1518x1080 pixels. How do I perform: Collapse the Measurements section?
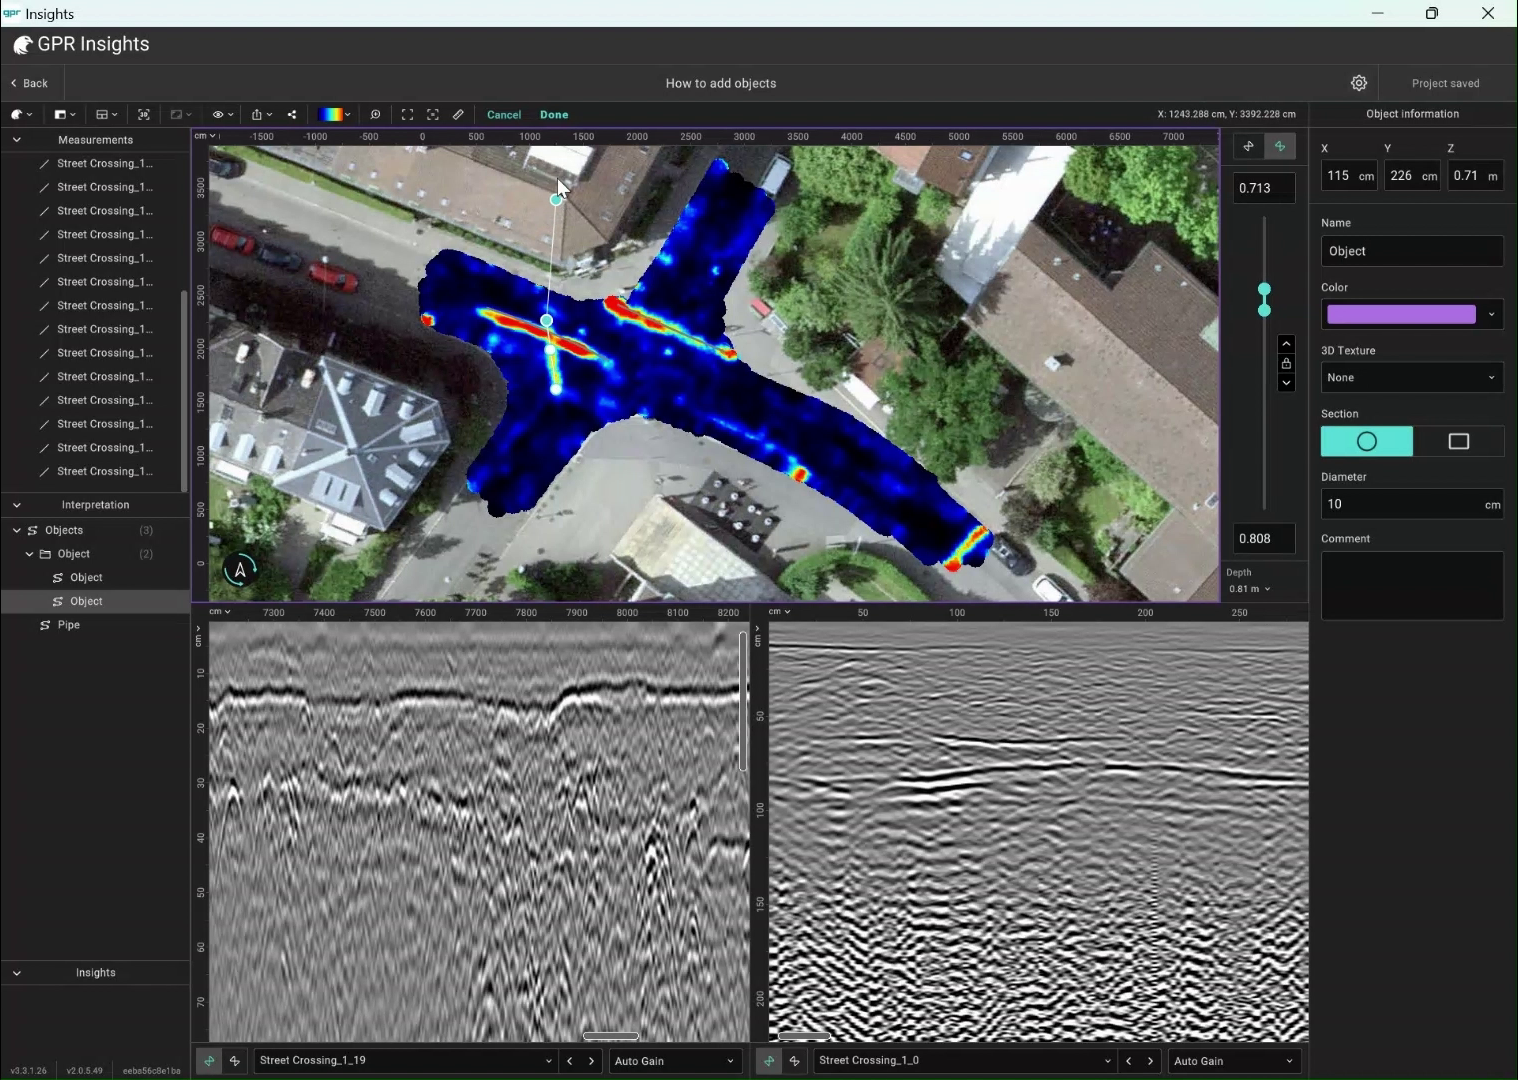click(x=17, y=140)
